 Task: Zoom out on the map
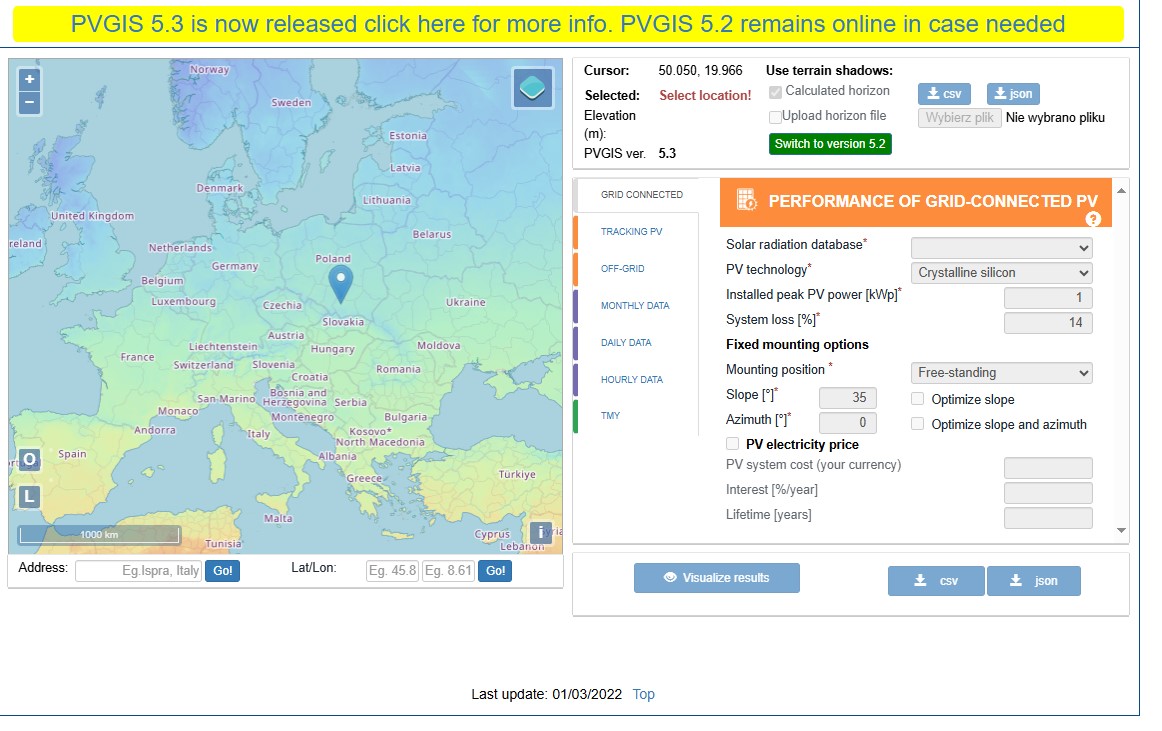(29, 102)
